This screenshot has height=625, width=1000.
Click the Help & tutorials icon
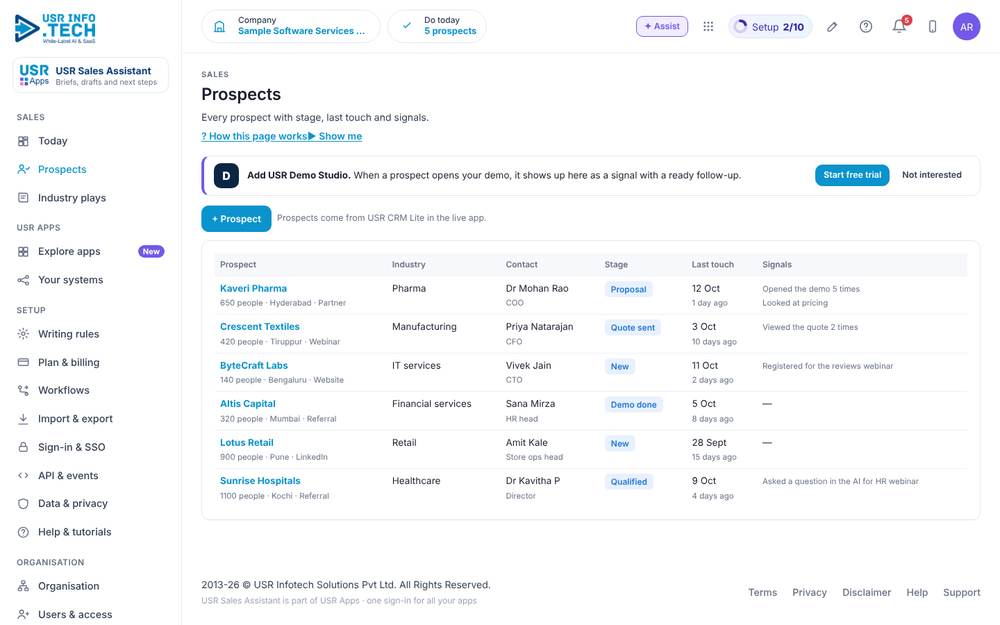[x=23, y=532]
